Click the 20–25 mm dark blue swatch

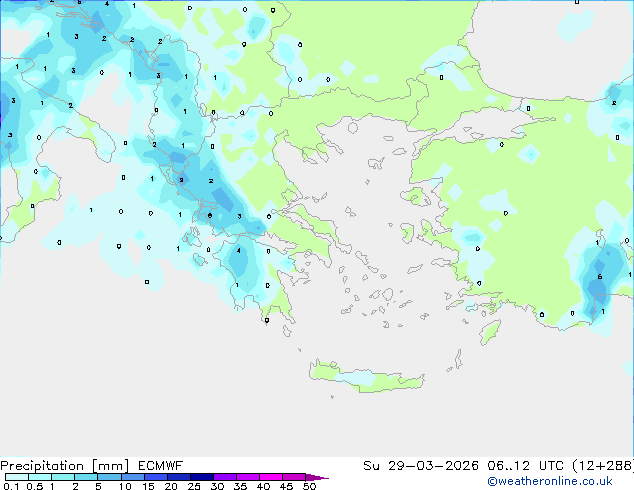(178, 477)
